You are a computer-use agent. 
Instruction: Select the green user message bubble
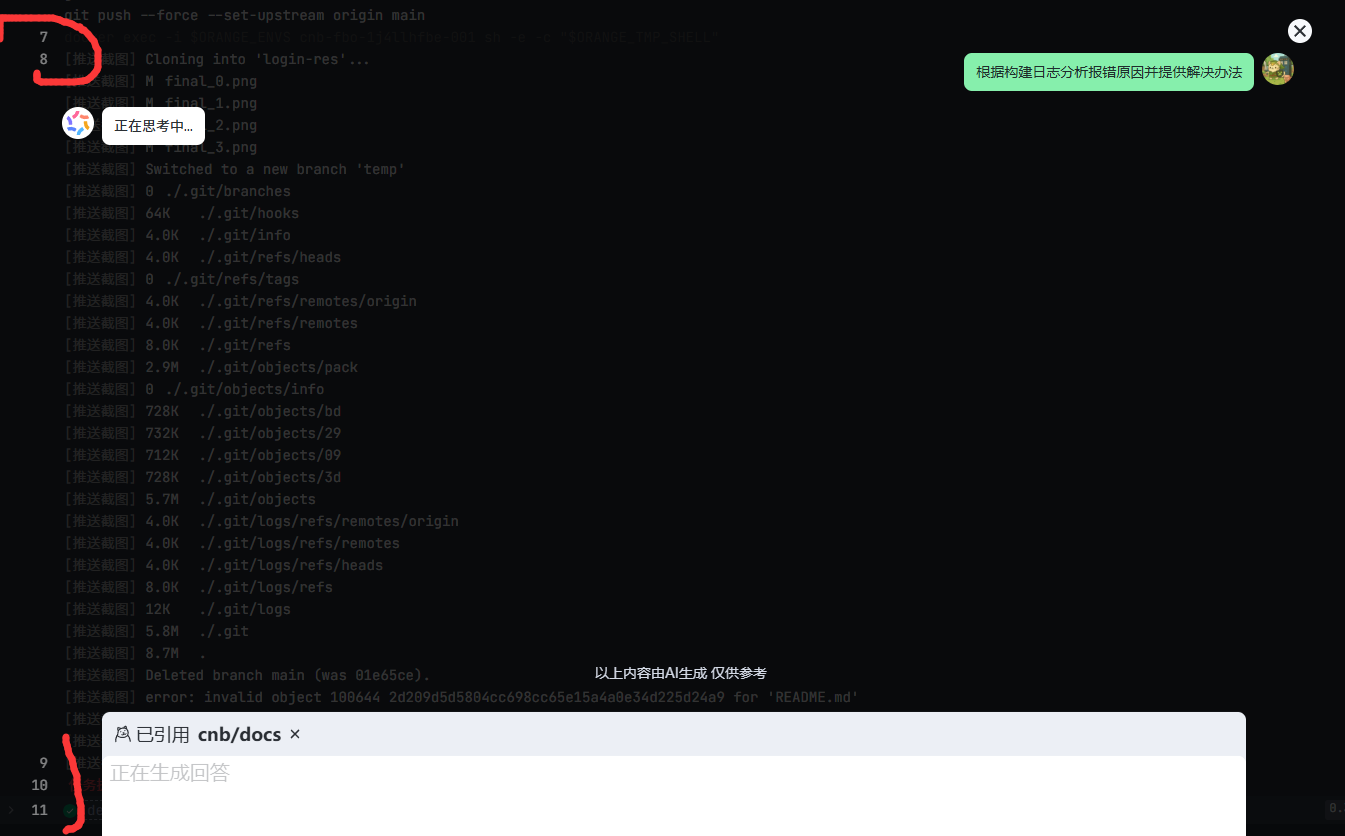pos(1108,72)
